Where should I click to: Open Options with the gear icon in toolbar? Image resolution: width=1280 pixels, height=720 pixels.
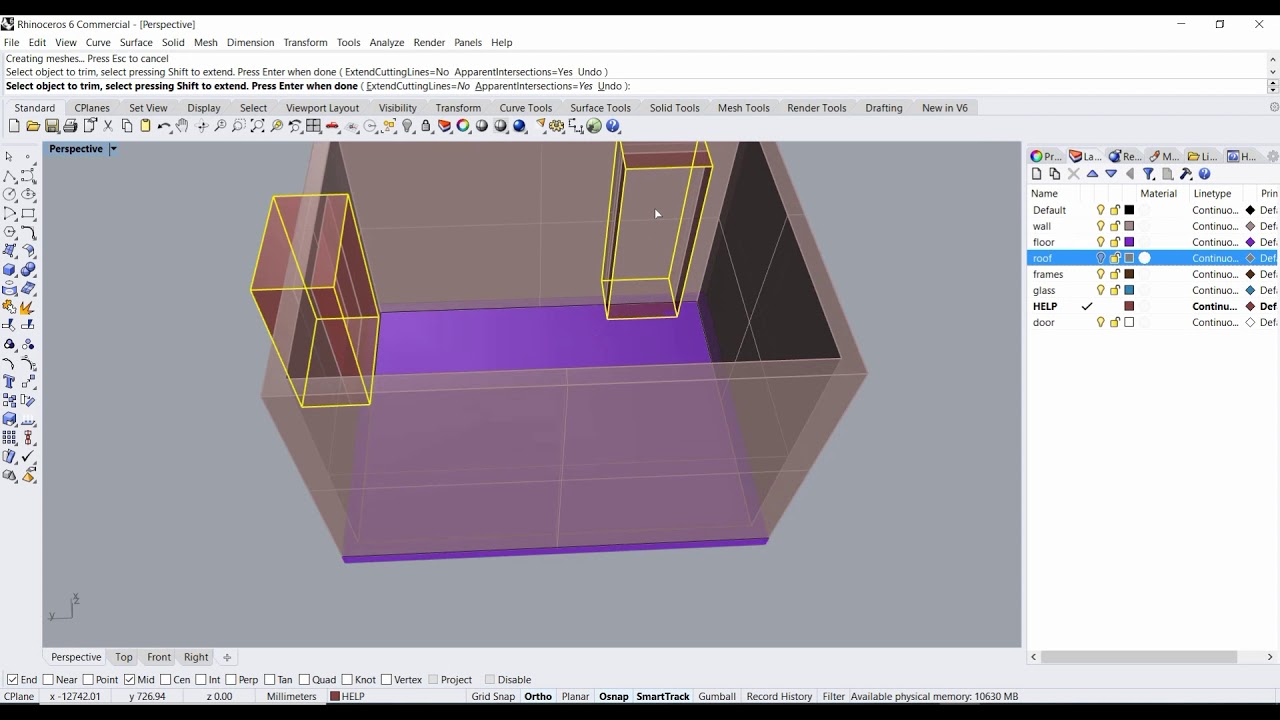pos(557,126)
